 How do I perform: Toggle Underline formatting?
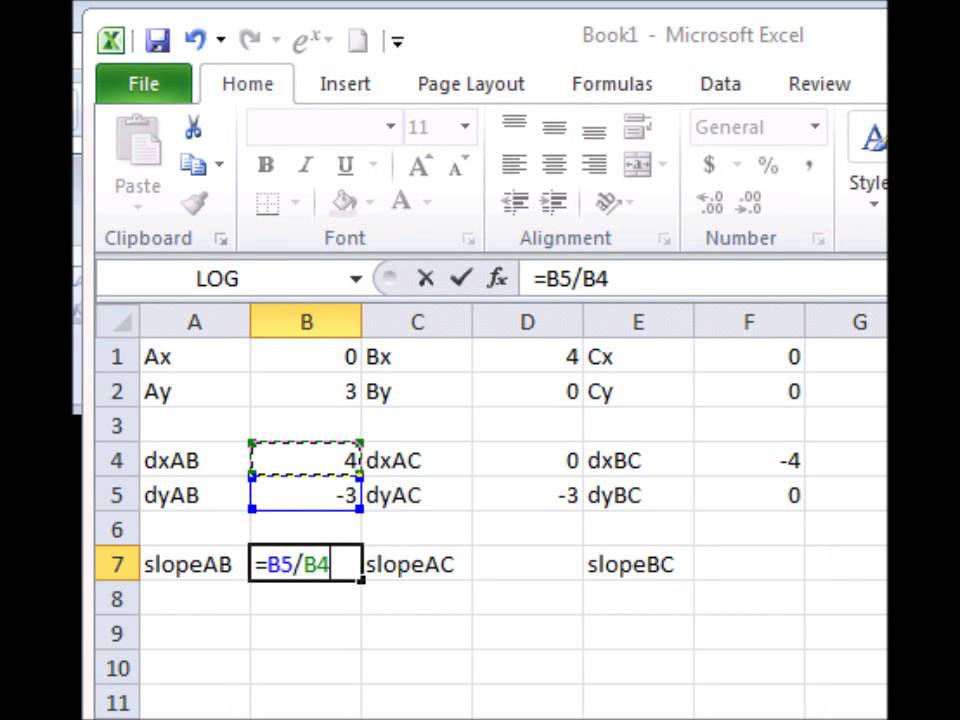point(345,165)
